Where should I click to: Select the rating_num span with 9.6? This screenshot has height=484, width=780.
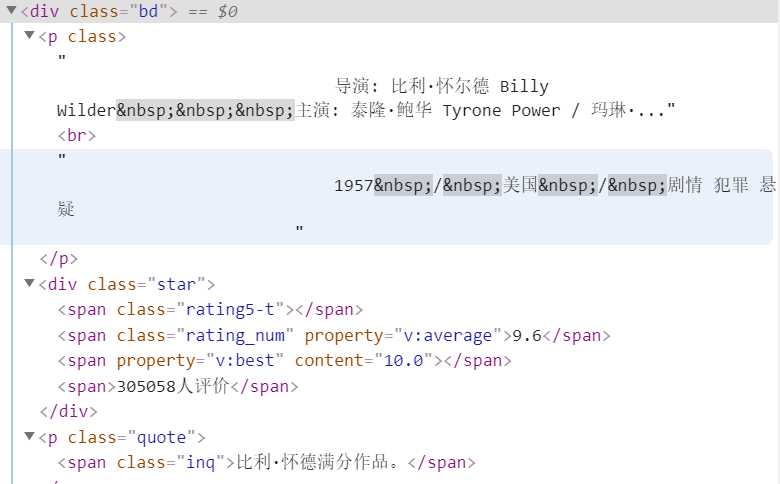click(x=334, y=335)
